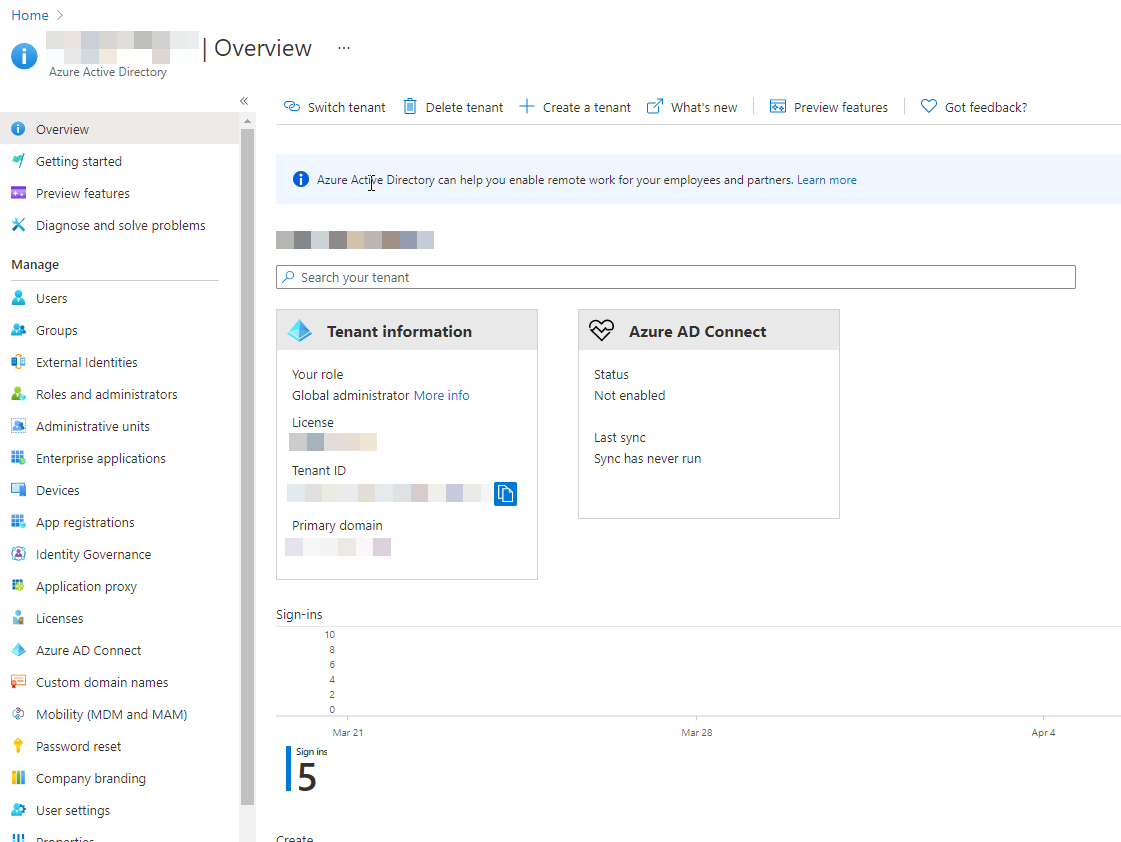
Task: Click the Azure AD Connect sidebar icon
Action: [19, 650]
